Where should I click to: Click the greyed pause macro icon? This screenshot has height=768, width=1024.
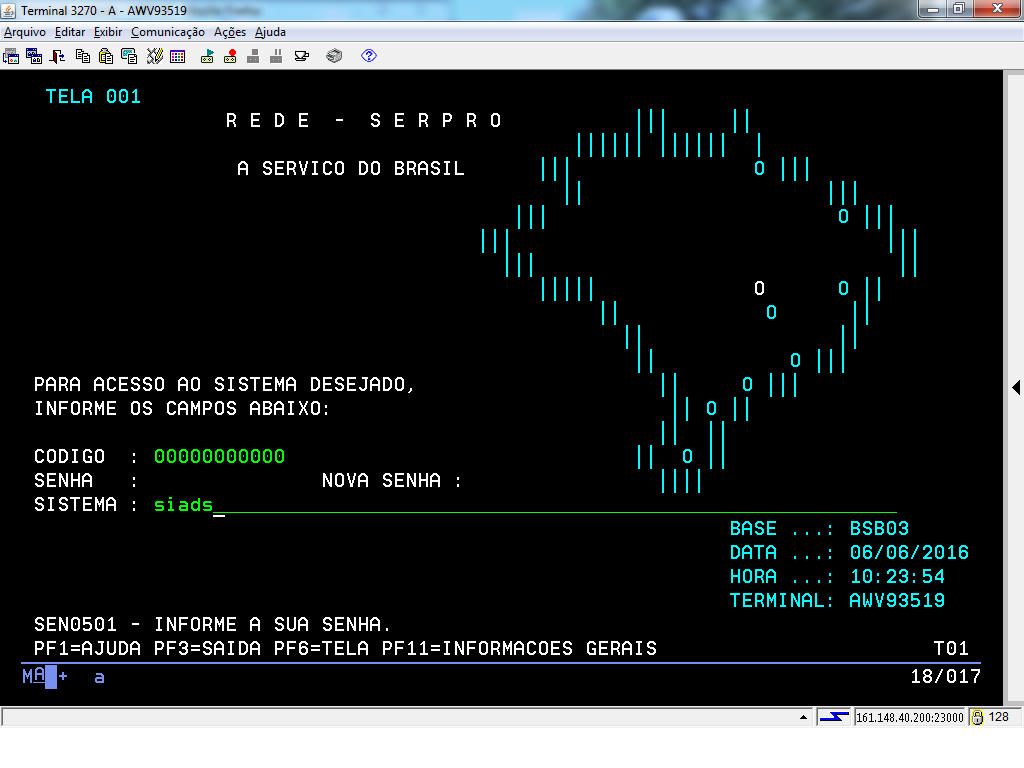(x=276, y=56)
